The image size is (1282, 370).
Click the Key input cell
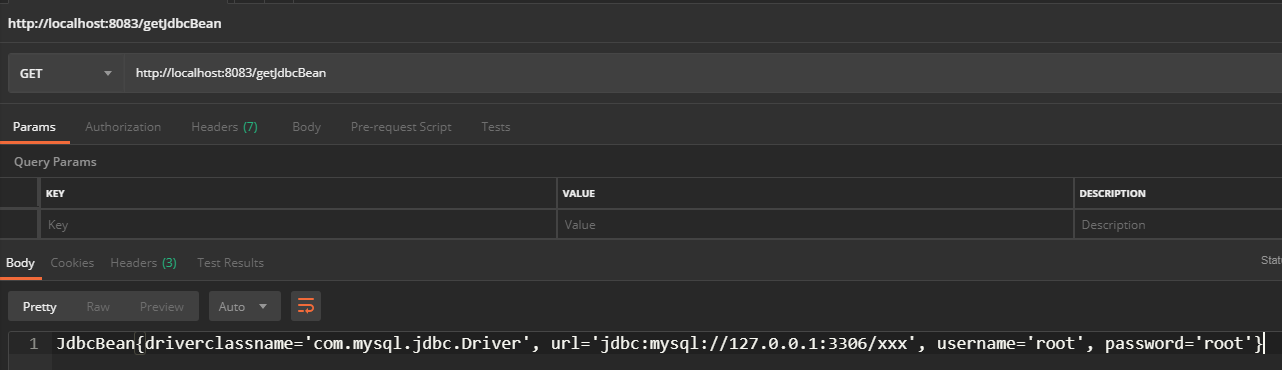[x=297, y=225]
